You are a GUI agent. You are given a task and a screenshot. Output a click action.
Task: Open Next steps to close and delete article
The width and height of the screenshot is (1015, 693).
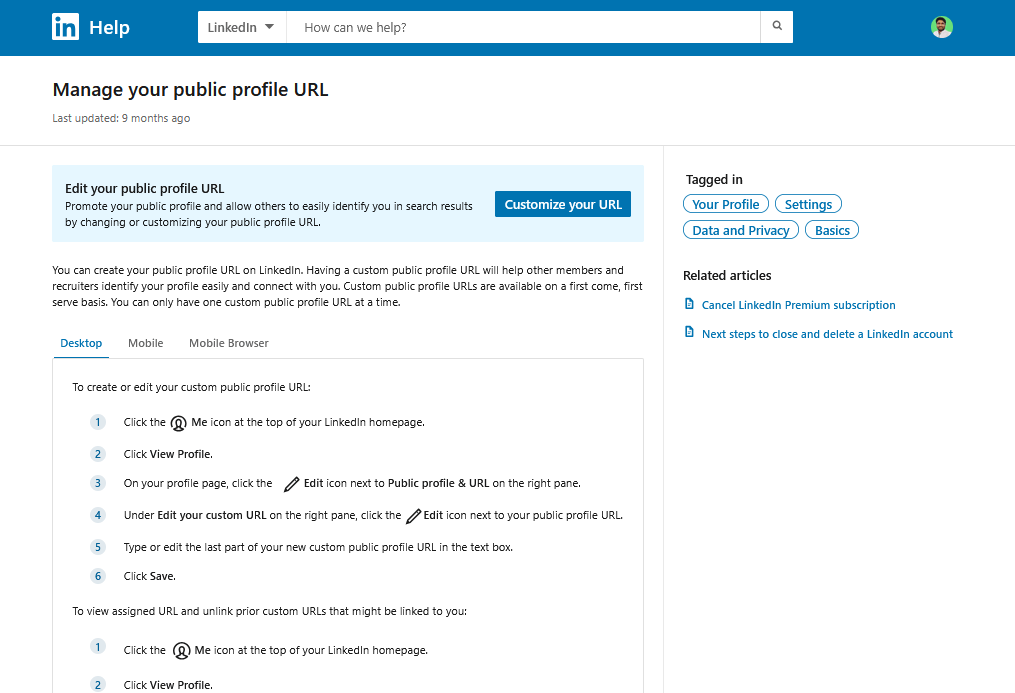(x=827, y=334)
